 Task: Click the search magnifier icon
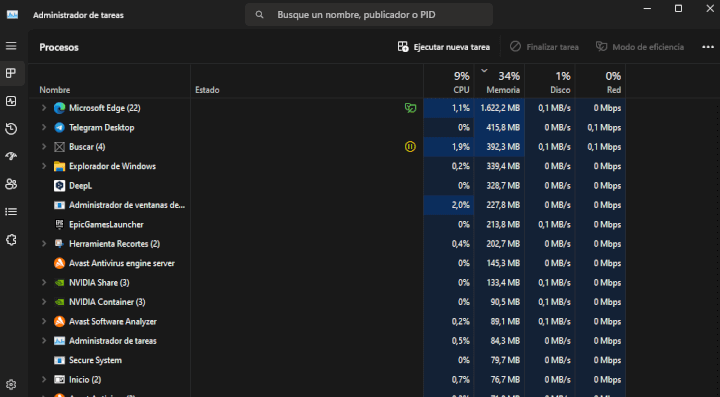[x=259, y=15]
